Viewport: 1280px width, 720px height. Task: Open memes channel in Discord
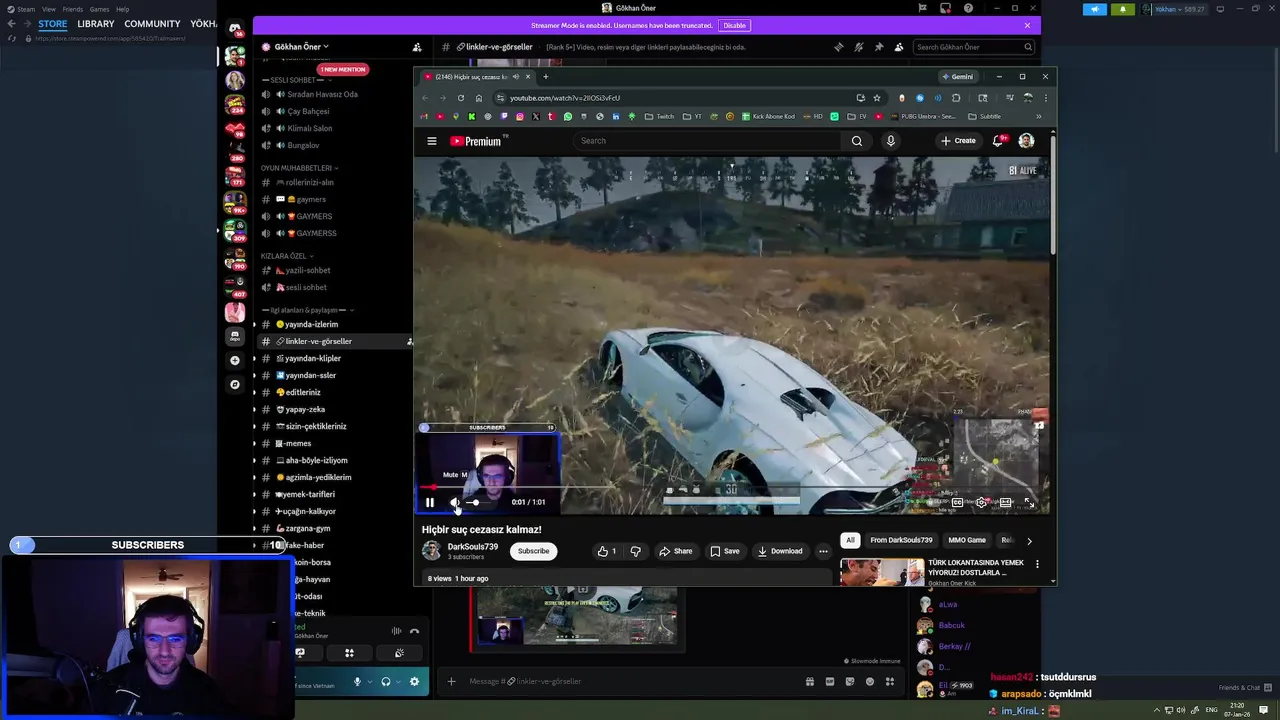tap(297, 443)
